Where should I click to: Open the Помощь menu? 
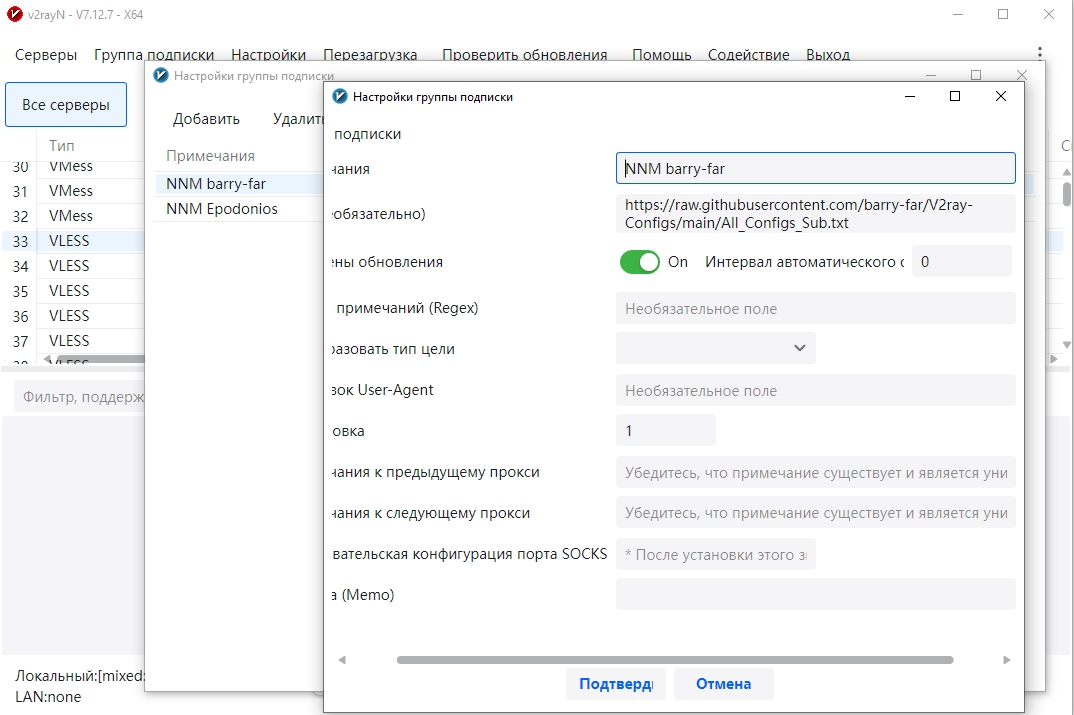[x=661, y=55]
